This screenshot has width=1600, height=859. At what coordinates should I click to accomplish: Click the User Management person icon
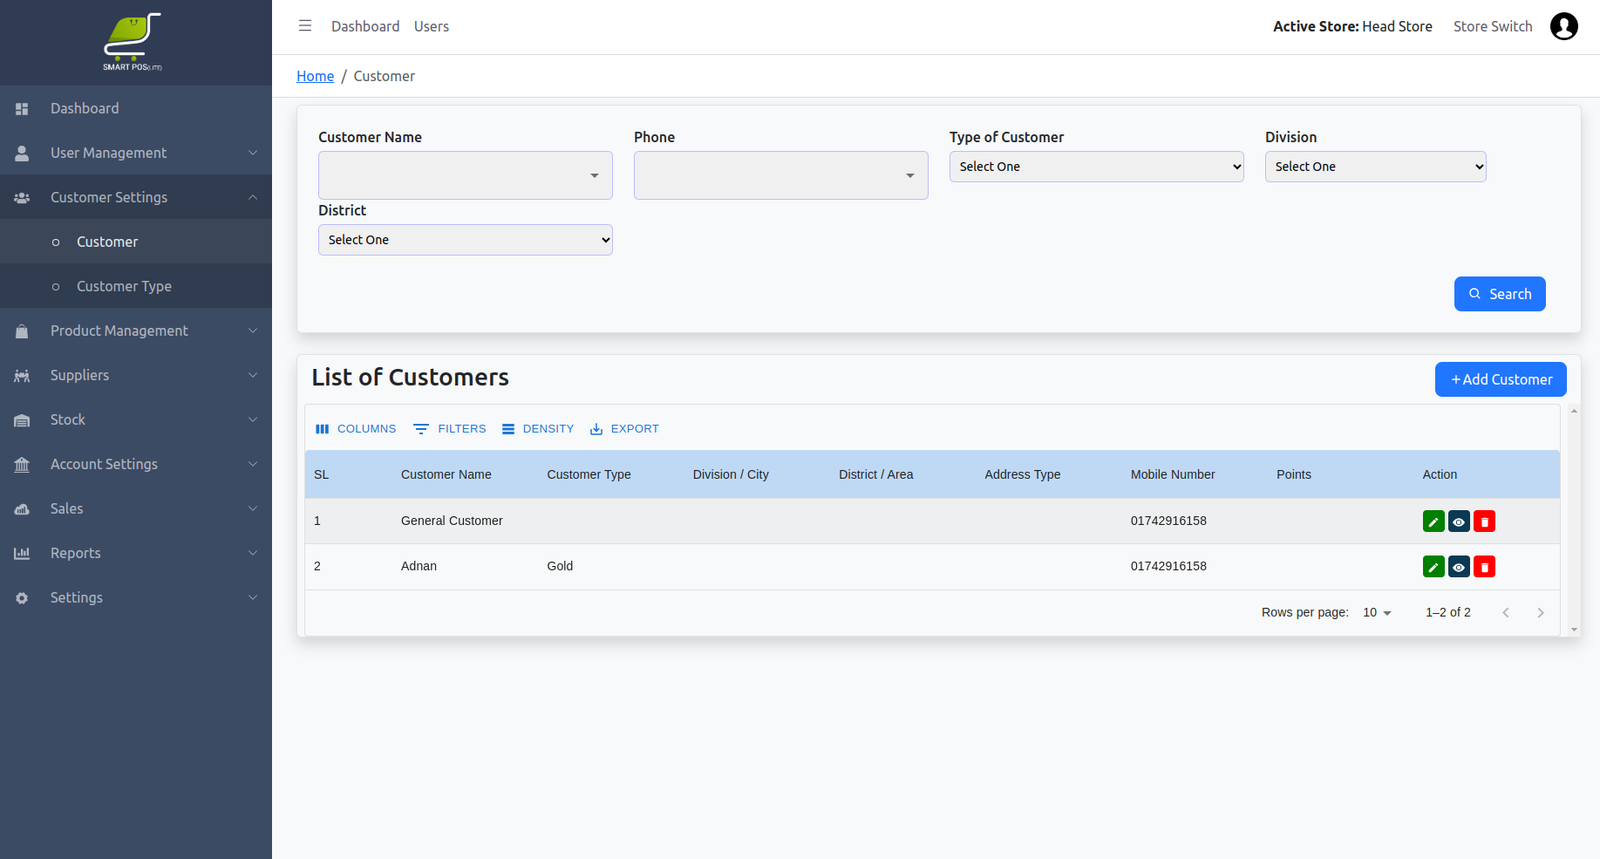point(22,153)
